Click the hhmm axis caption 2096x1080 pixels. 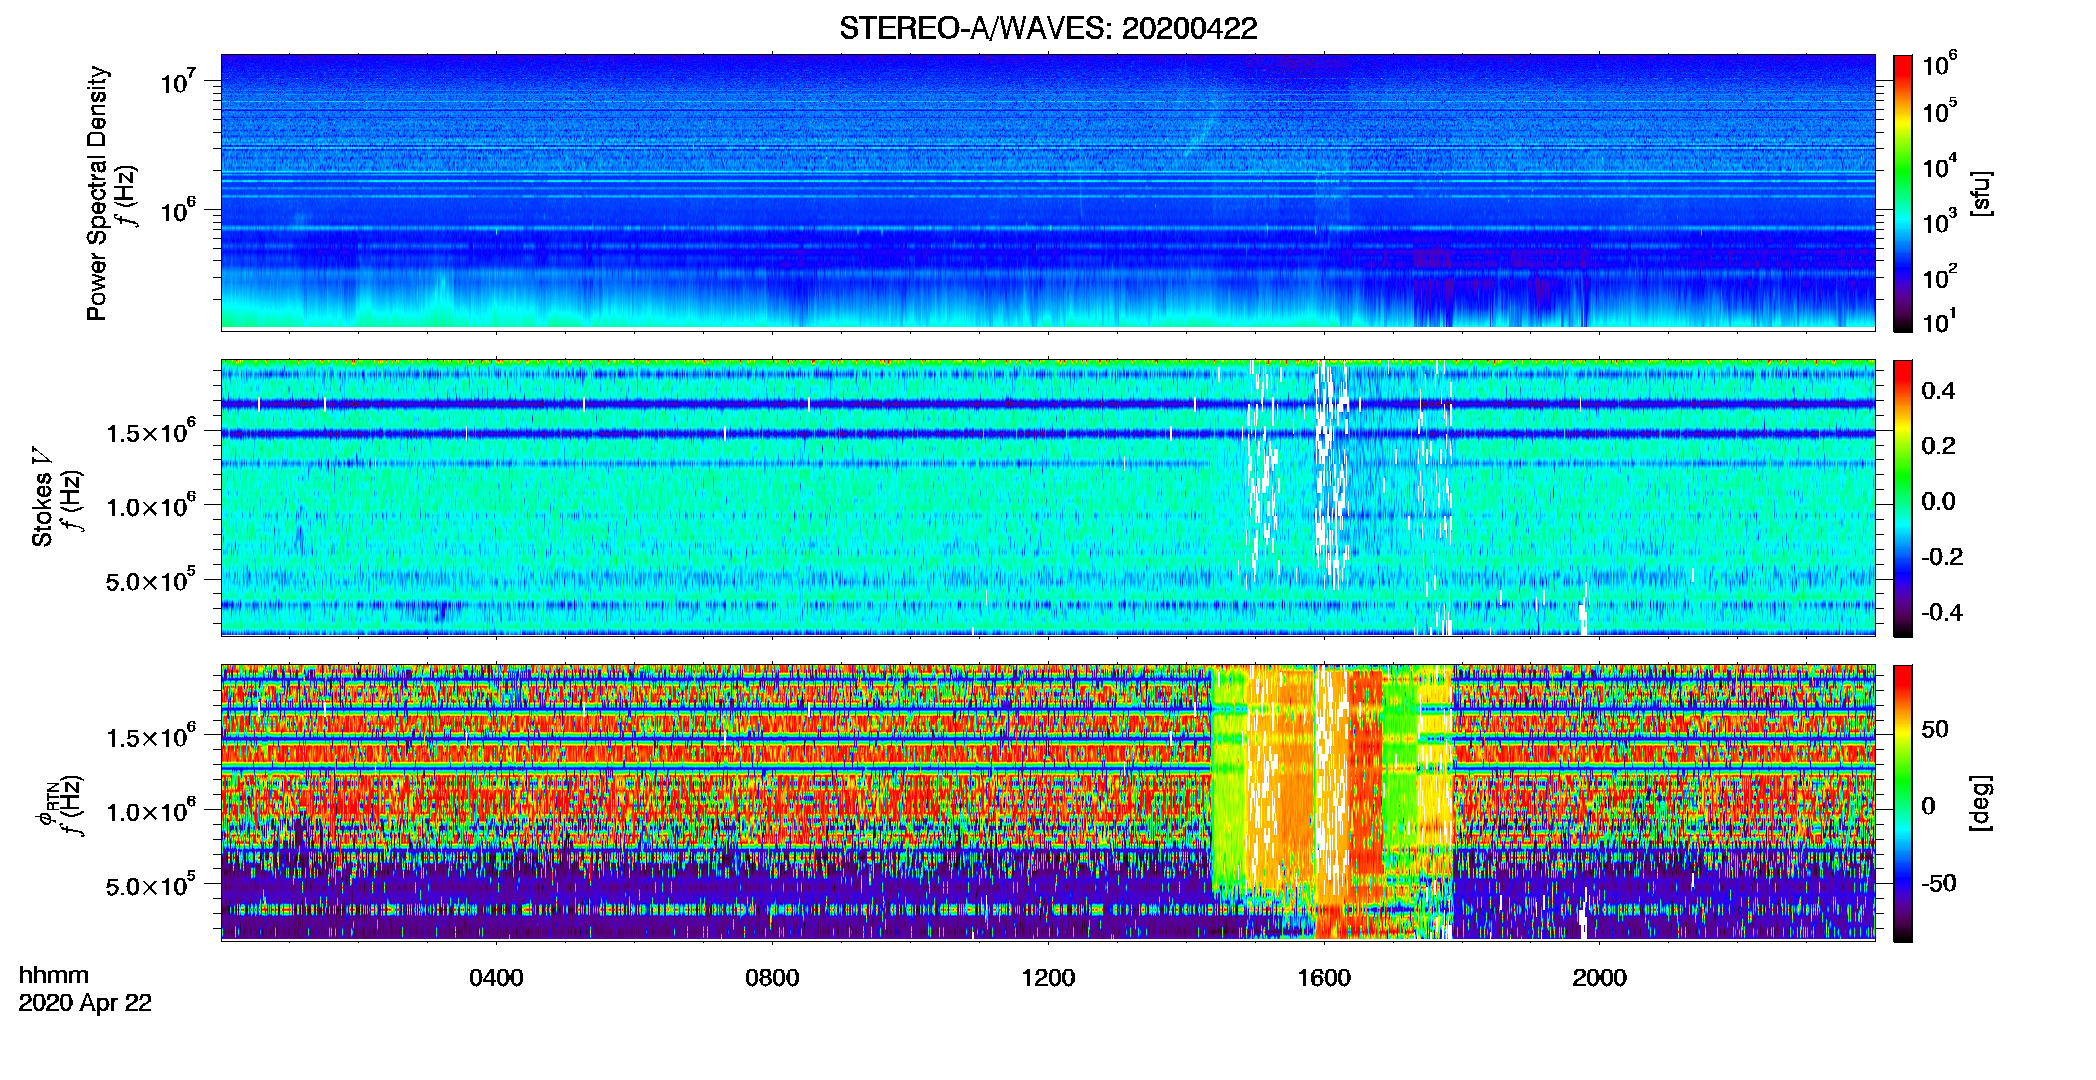click(54, 975)
